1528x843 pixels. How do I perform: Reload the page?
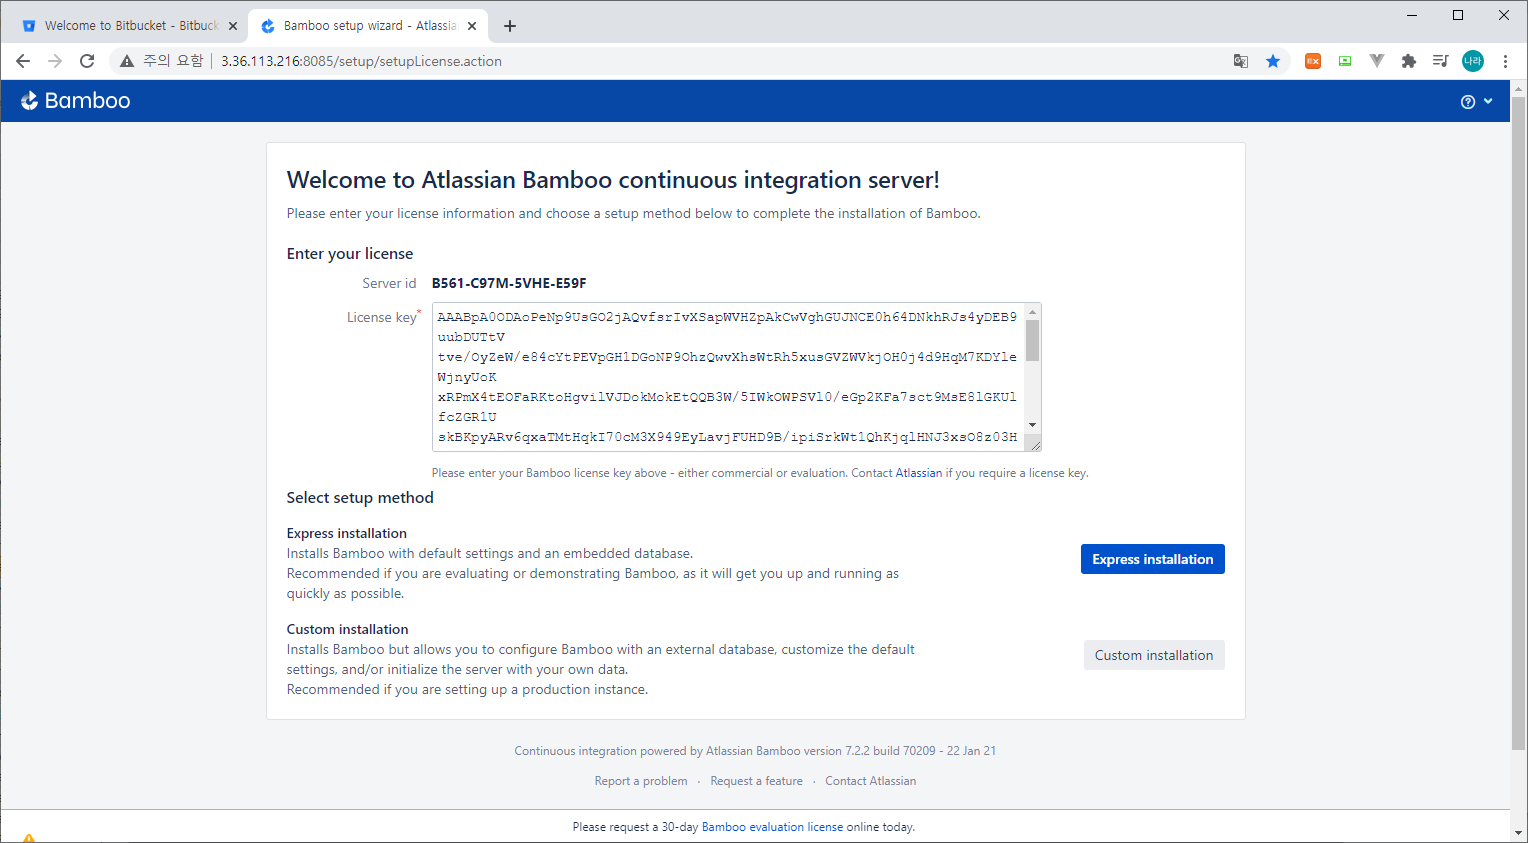click(87, 61)
